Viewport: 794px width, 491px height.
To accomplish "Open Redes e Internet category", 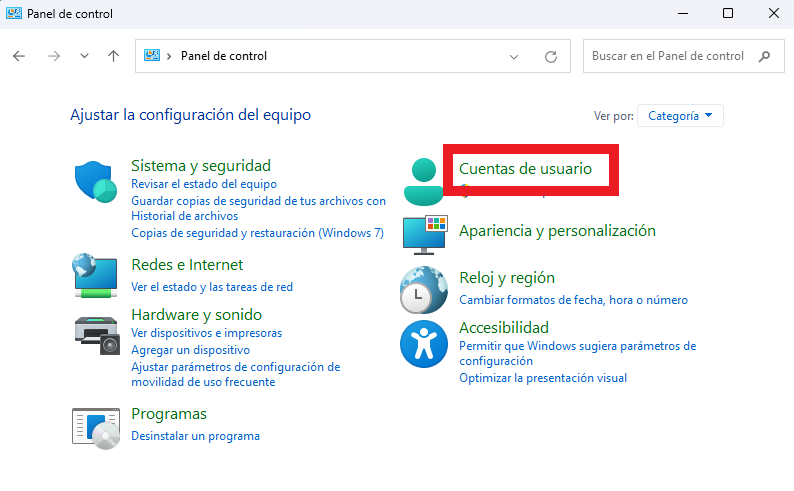I will click(187, 265).
